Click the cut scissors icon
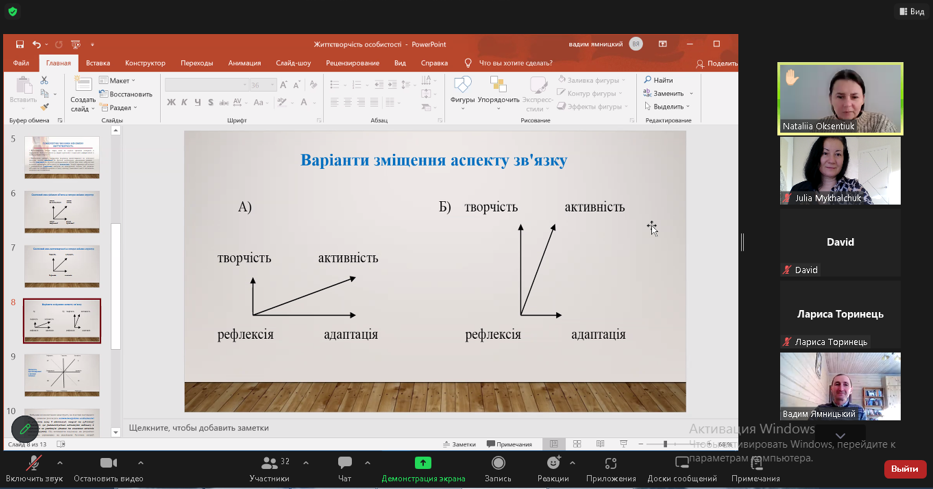The width and height of the screenshot is (933, 489). pyautogui.click(x=44, y=80)
